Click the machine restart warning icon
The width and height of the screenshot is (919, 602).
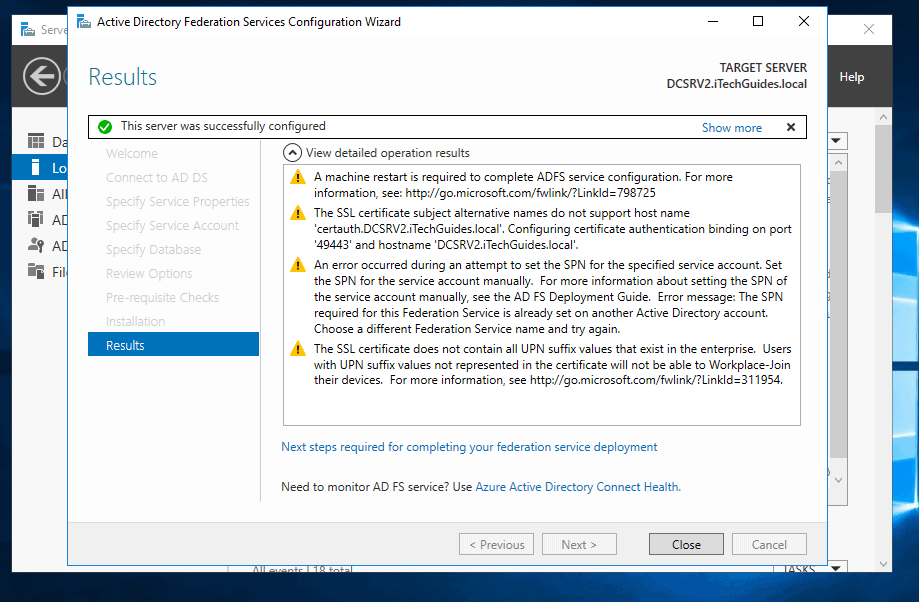tap(298, 177)
